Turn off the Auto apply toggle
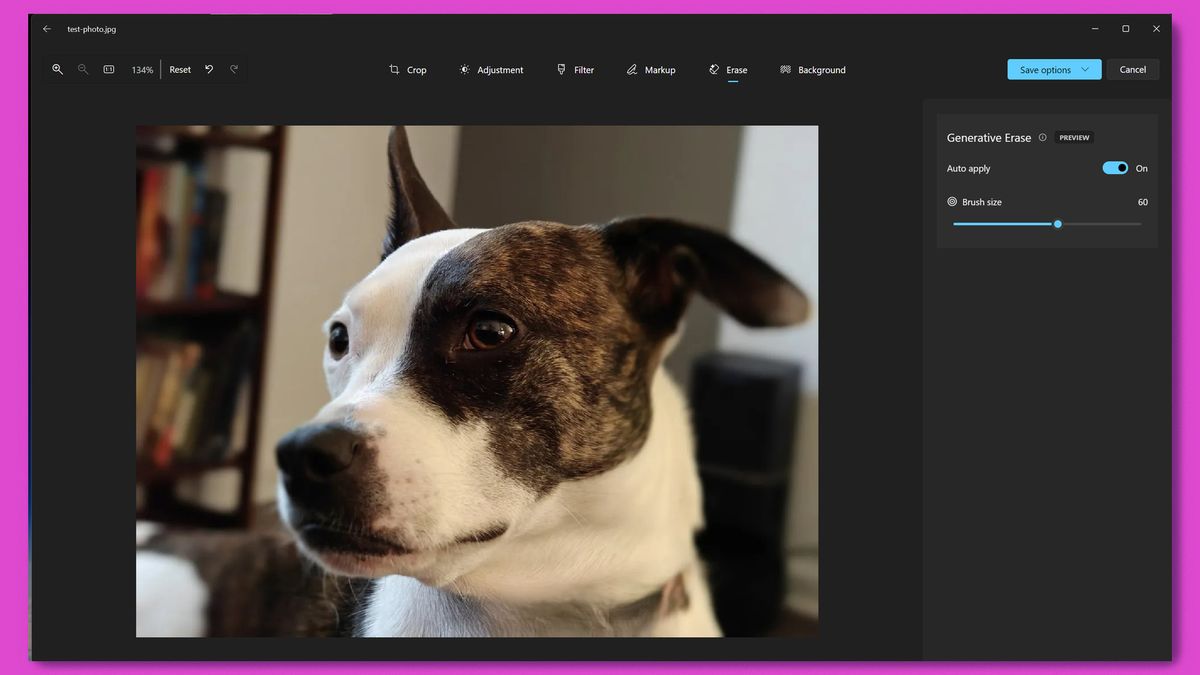Image resolution: width=1200 pixels, height=675 pixels. pyautogui.click(x=1114, y=168)
